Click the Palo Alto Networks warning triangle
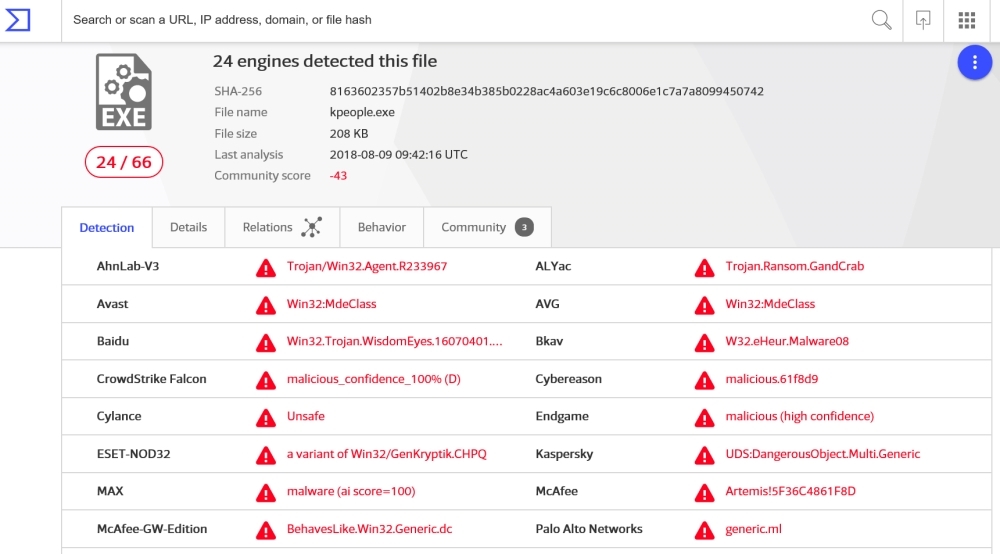The image size is (1000, 554). click(705, 530)
